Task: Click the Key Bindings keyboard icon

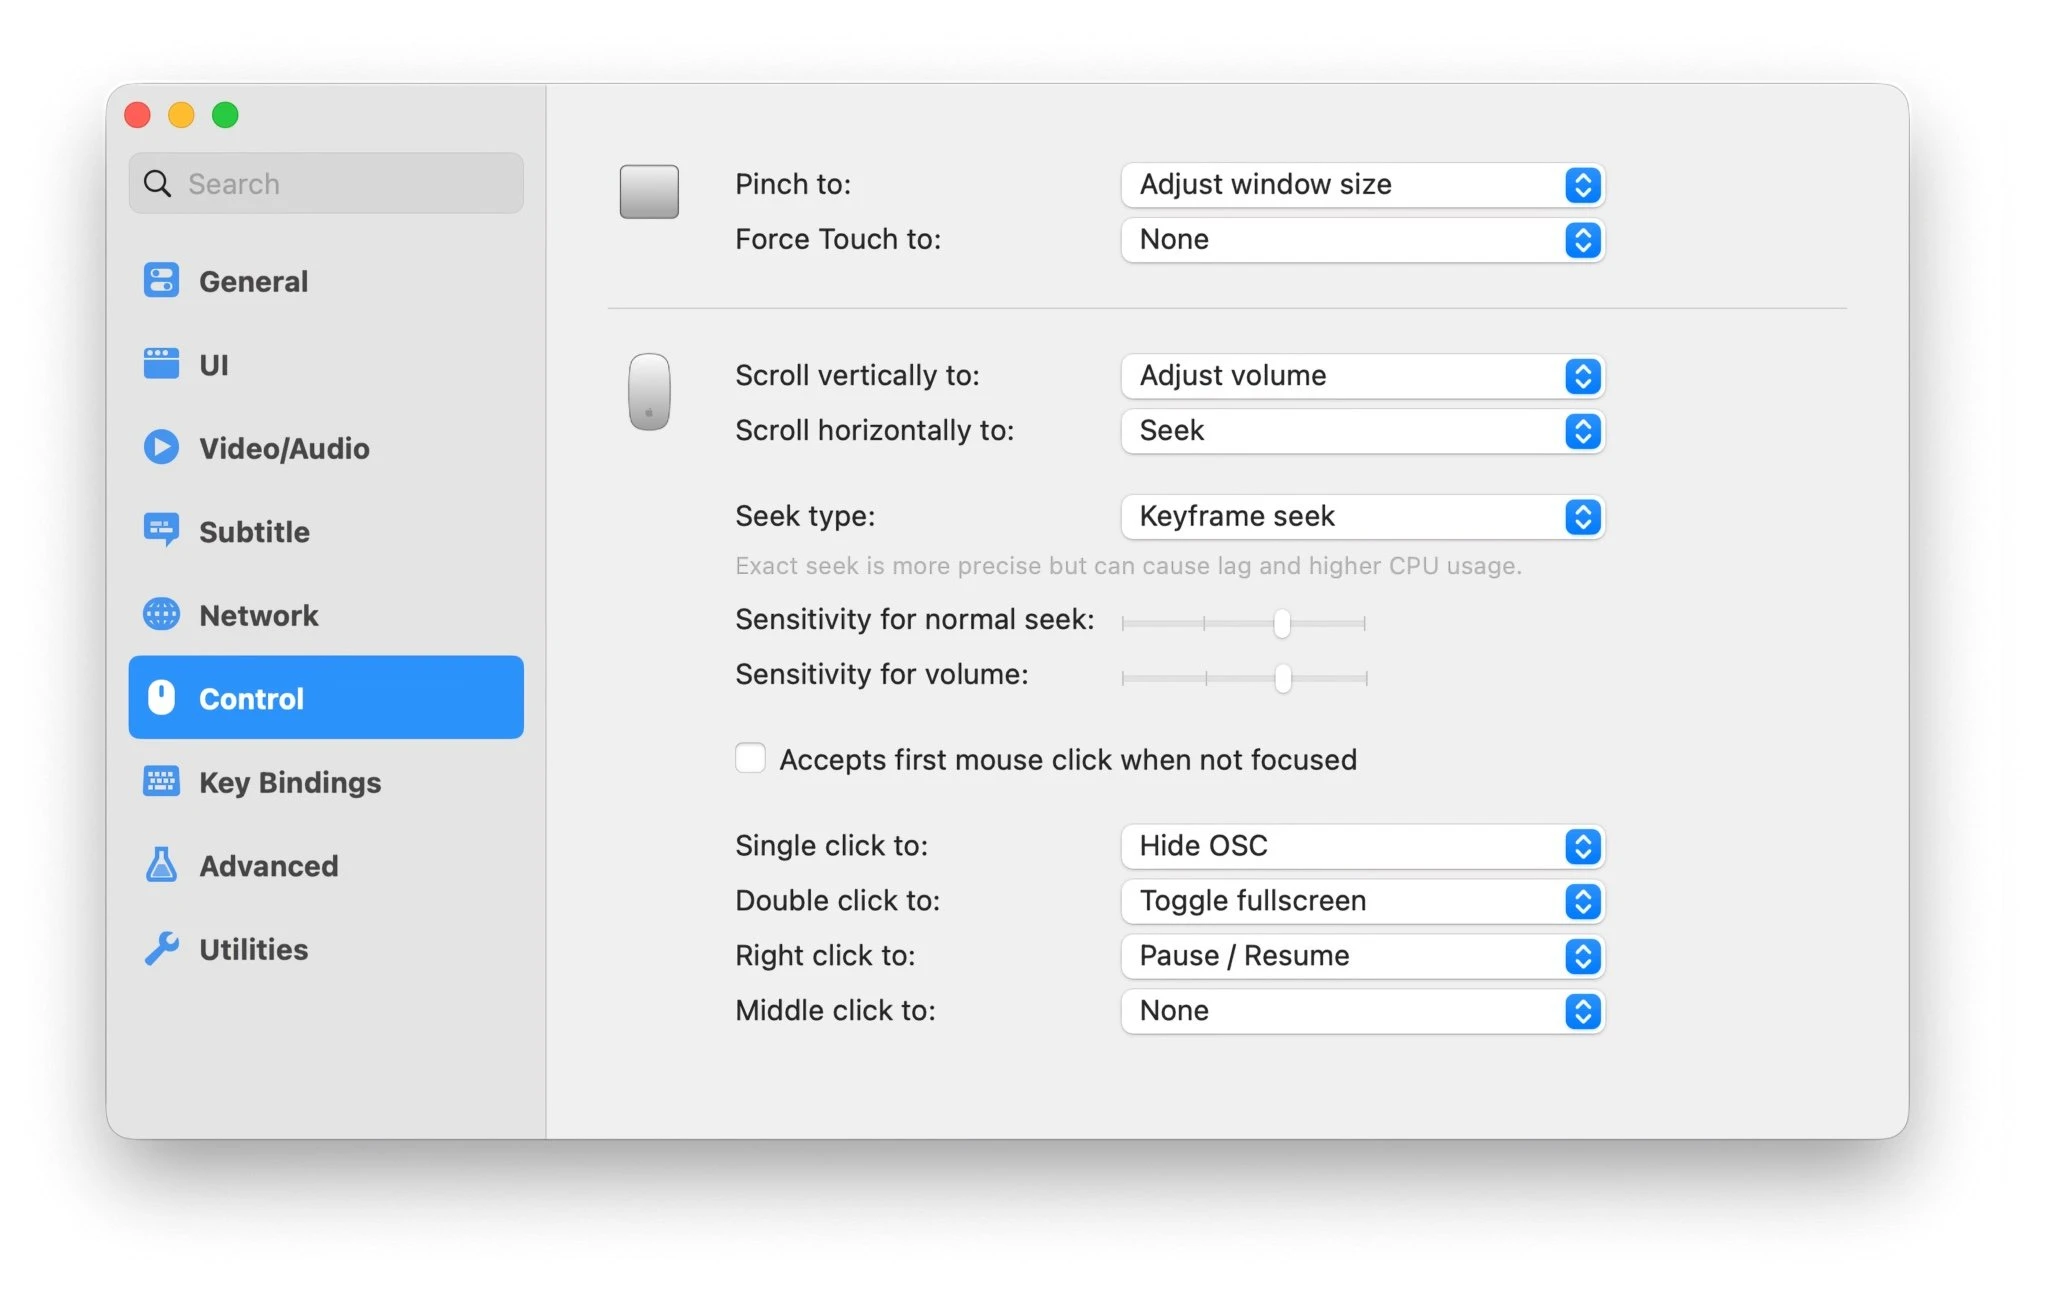Action: [161, 781]
